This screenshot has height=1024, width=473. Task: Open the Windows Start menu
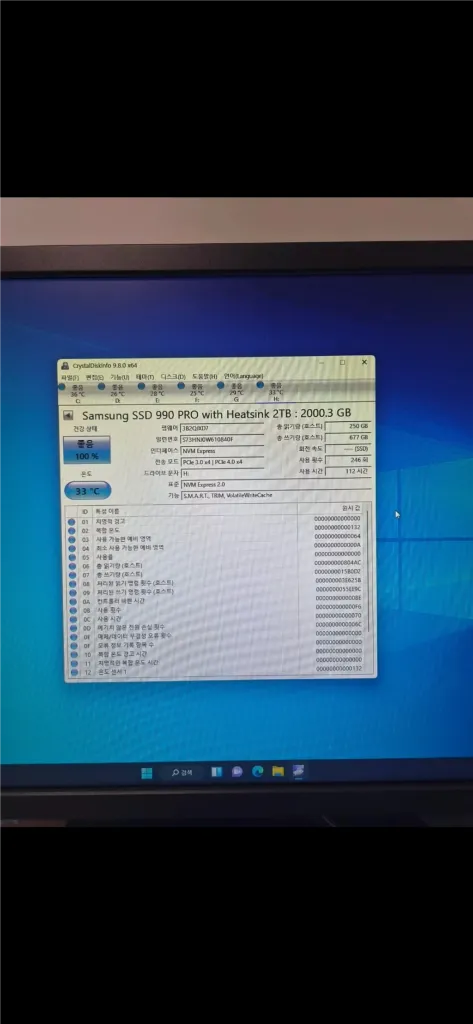click(x=147, y=773)
